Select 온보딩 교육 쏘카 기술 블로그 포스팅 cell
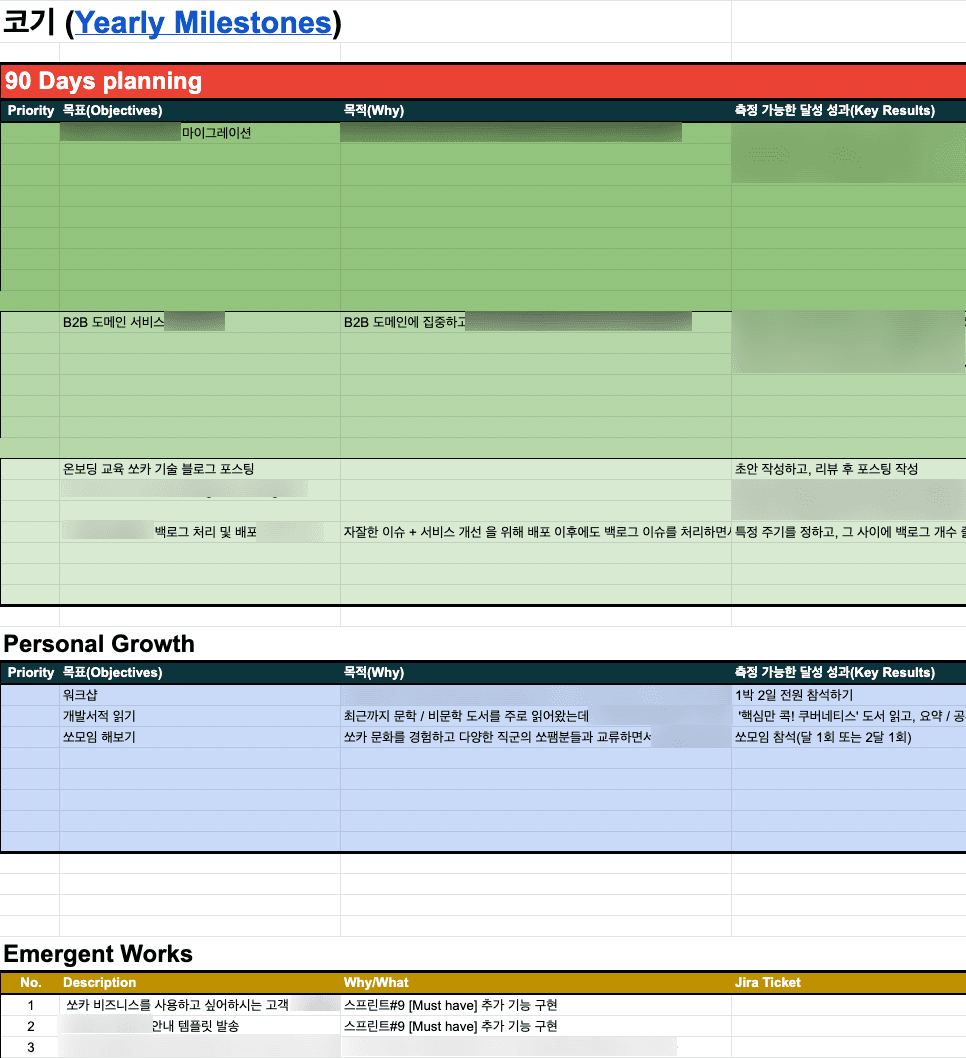 click(x=200, y=469)
